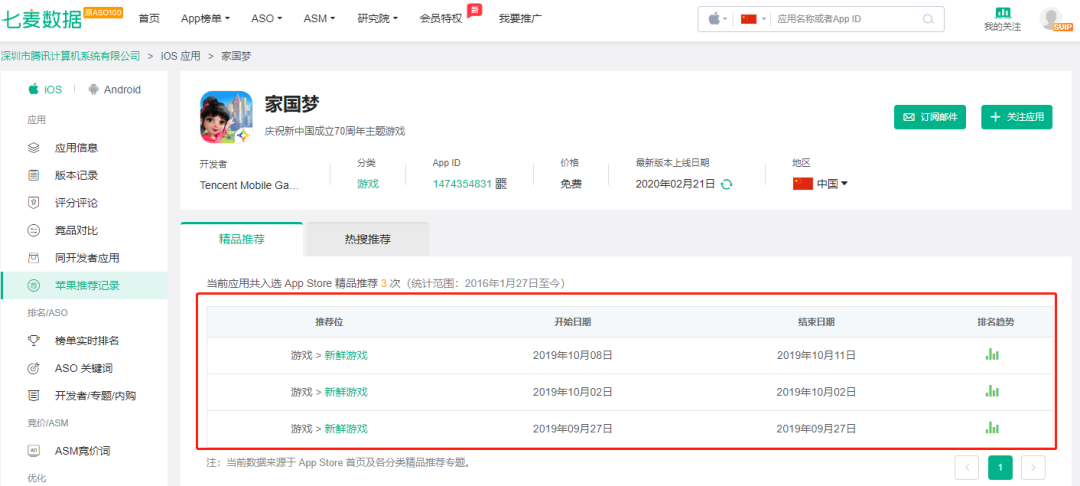Go to previous page arrow
Viewport: 1080px width, 486px height.
967,467
